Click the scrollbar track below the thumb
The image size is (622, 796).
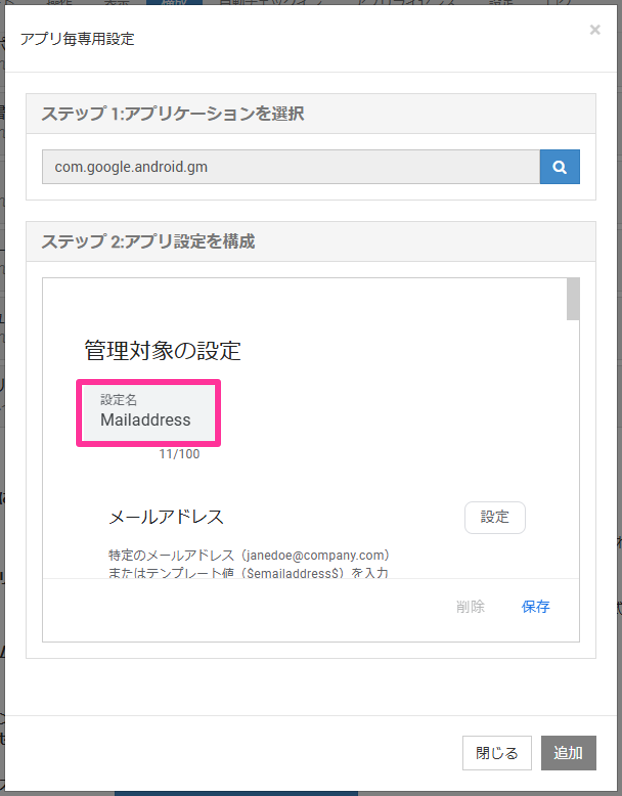click(573, 450)
